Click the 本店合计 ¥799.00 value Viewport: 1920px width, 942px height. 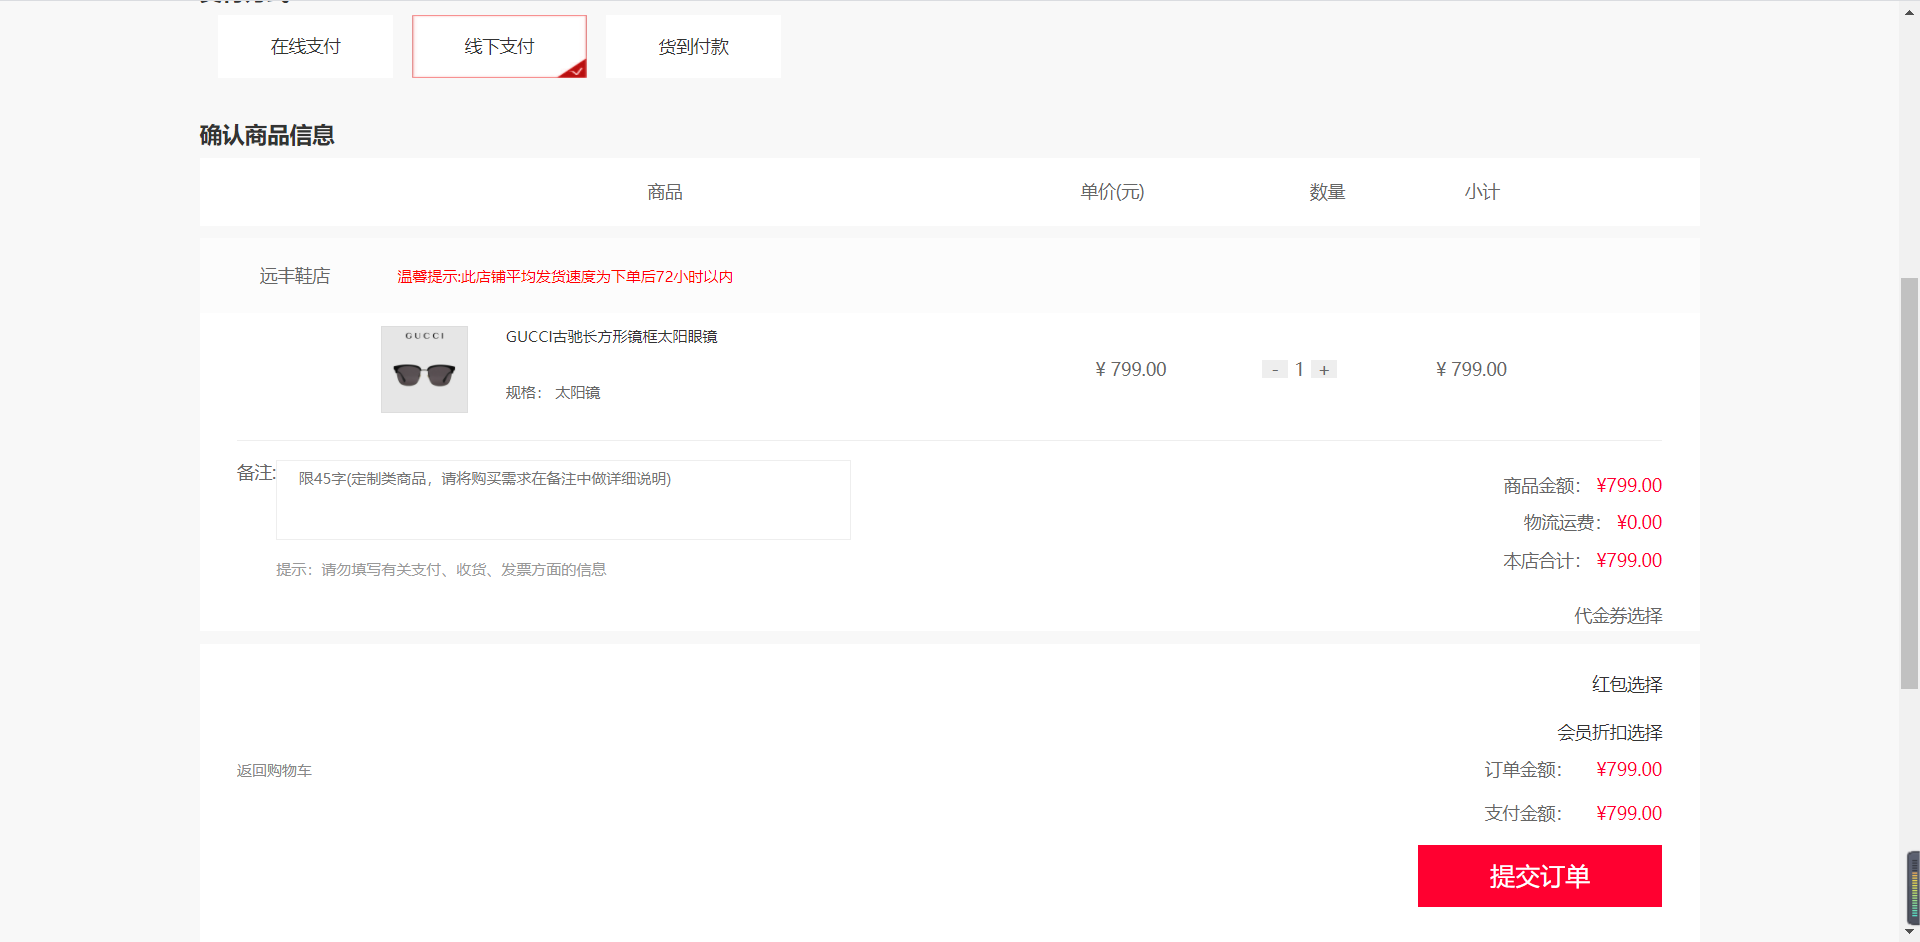1629,561
